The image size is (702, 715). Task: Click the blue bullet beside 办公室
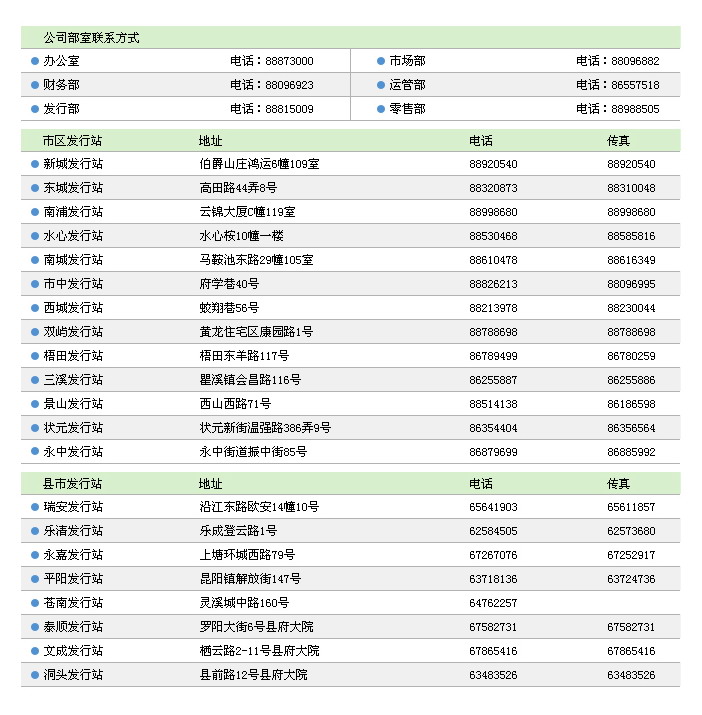[x=35, y=61]
